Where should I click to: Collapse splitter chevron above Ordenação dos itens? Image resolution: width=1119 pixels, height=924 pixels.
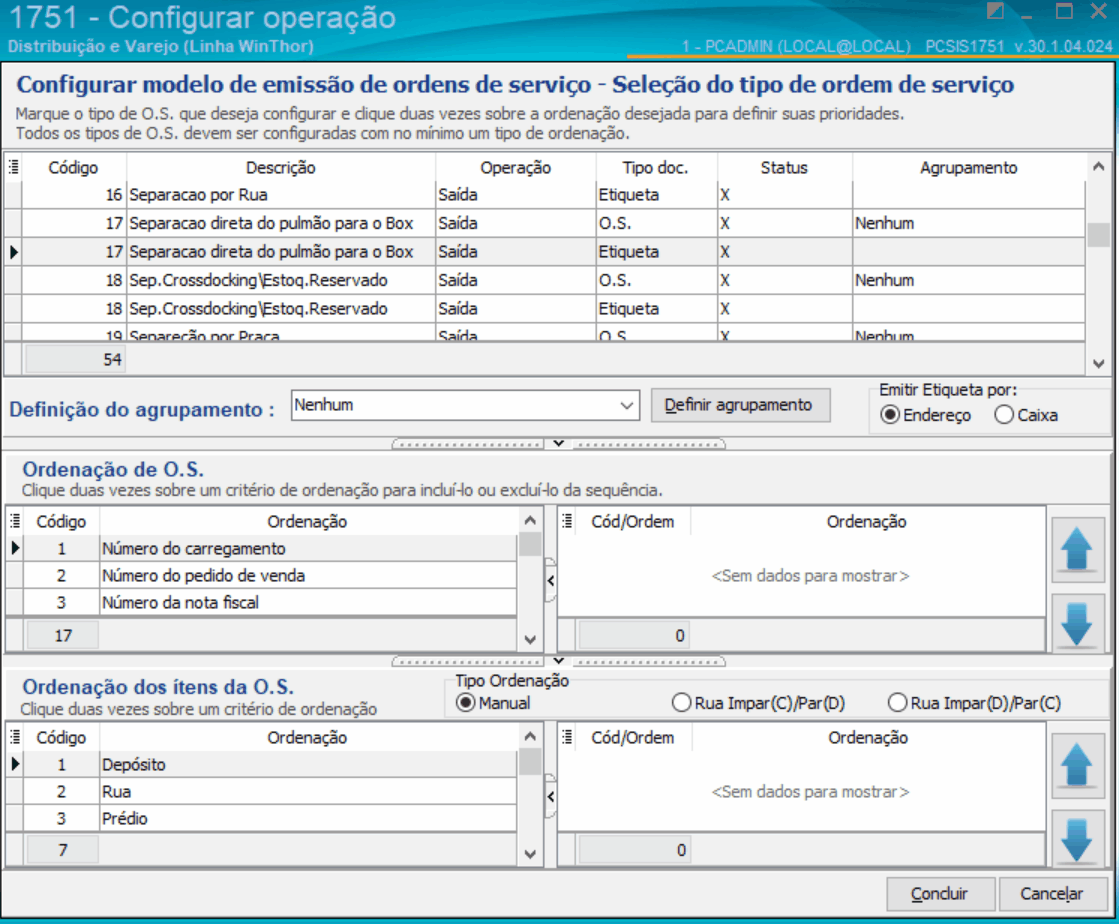pos(559,661)
